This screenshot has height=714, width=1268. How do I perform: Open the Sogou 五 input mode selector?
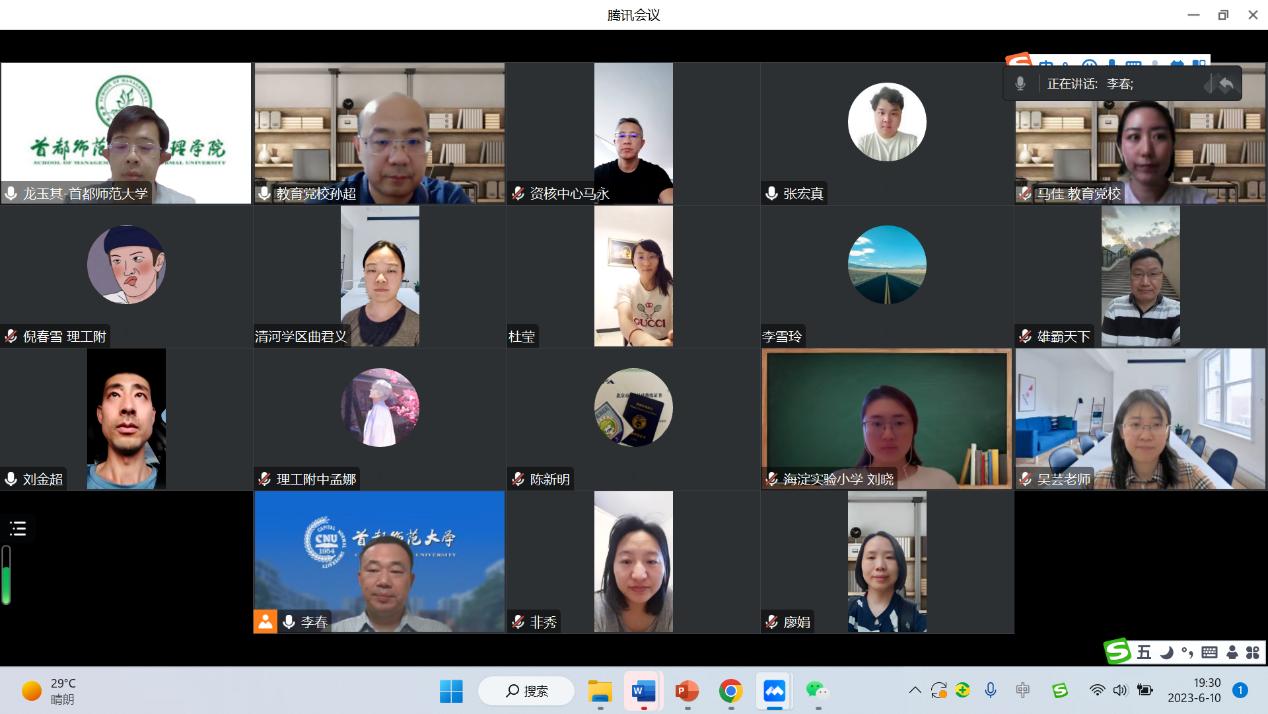click(x=1144, y=652)
